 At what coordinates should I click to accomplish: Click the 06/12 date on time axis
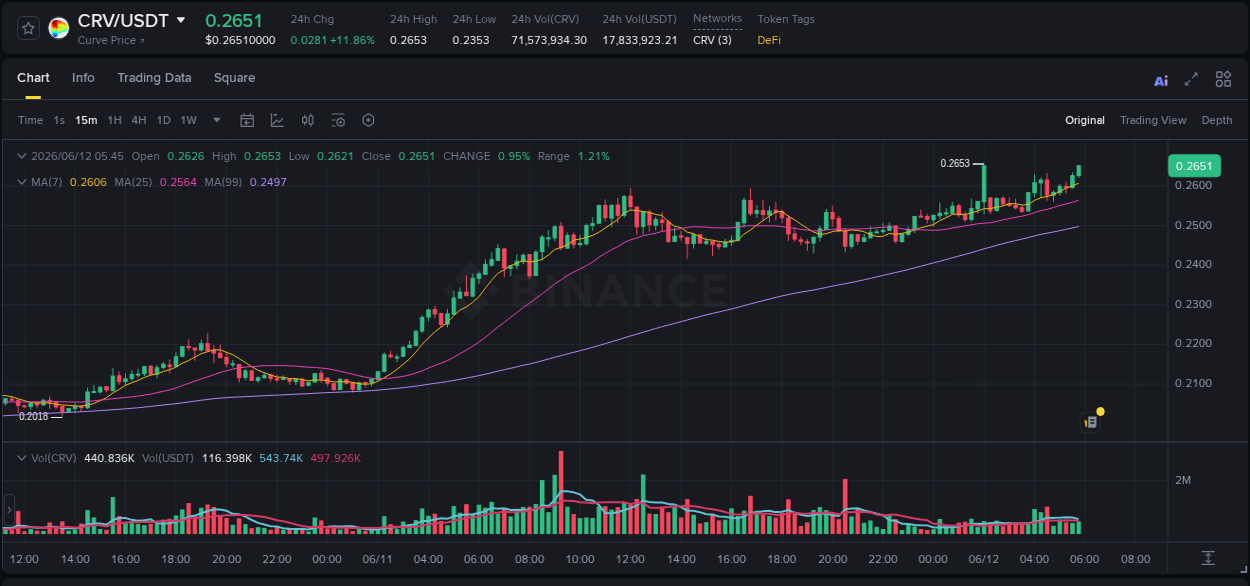point(984,559)
